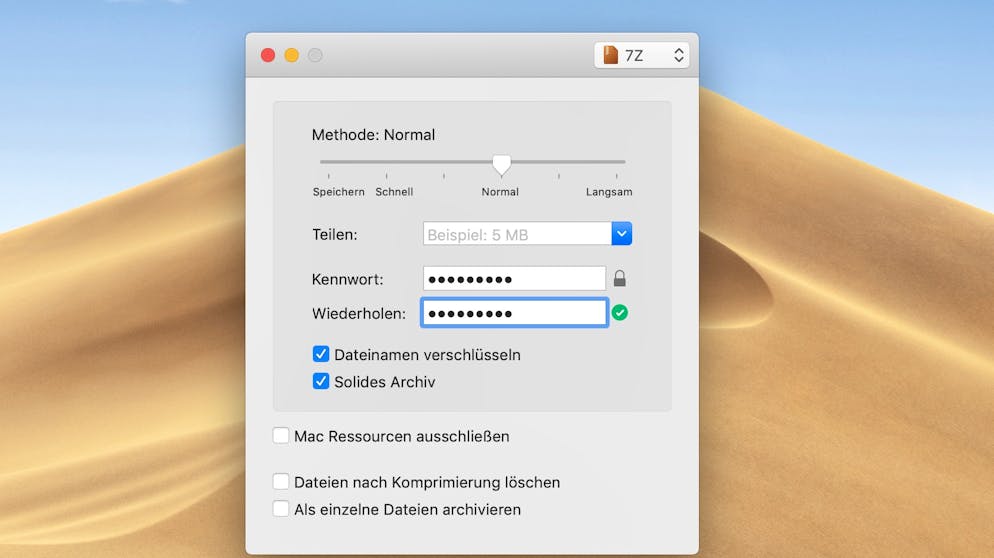Image resolution: width=994 pixels, height=558 pixels.
Task: Enable Als einzelne Dateien archivieren
Action: point(281,509)
